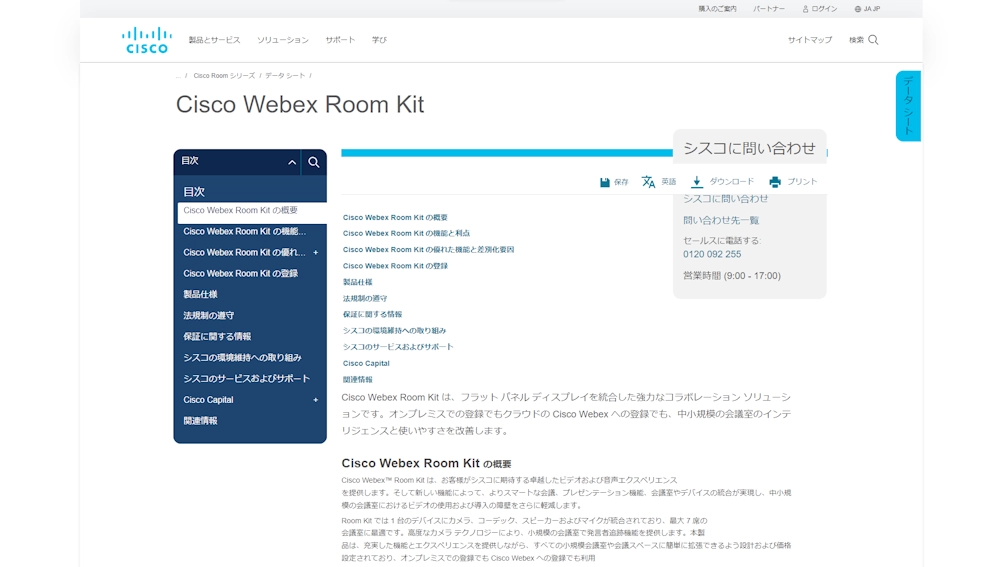Viewport: 1000px width, 567px height.
Task: Search within the table of contents panel
Action: (x=314, y=162)
